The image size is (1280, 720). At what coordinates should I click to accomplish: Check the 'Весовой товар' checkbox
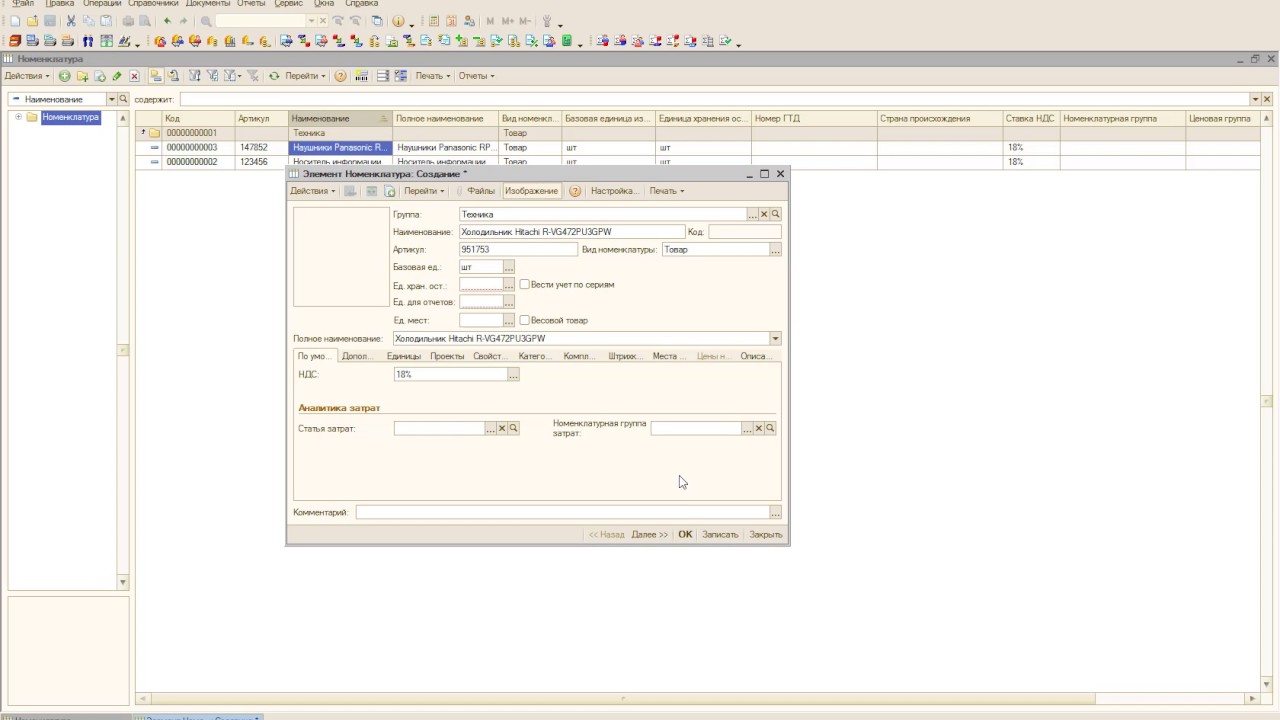[x=524, y=320]
